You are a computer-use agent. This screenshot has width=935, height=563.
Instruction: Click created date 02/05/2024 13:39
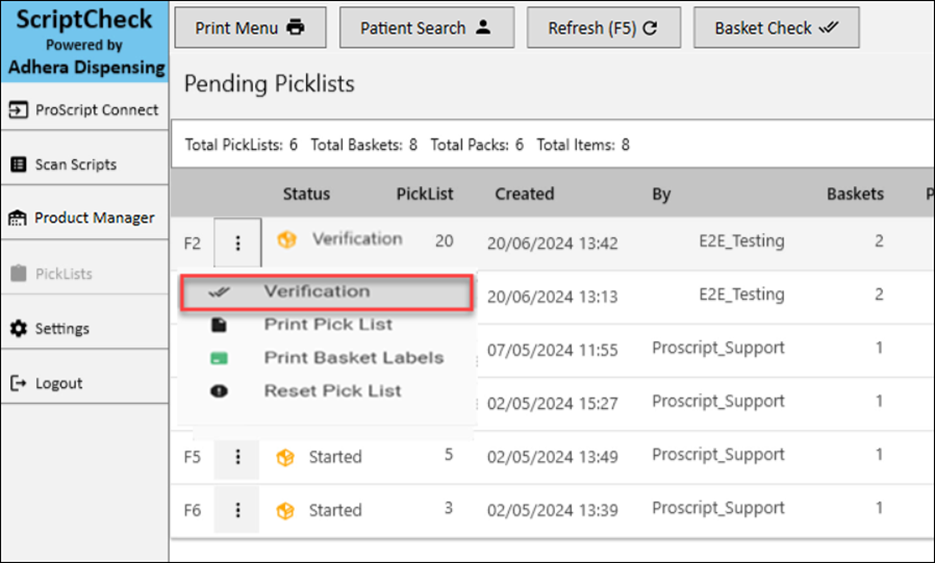(552, 511)
